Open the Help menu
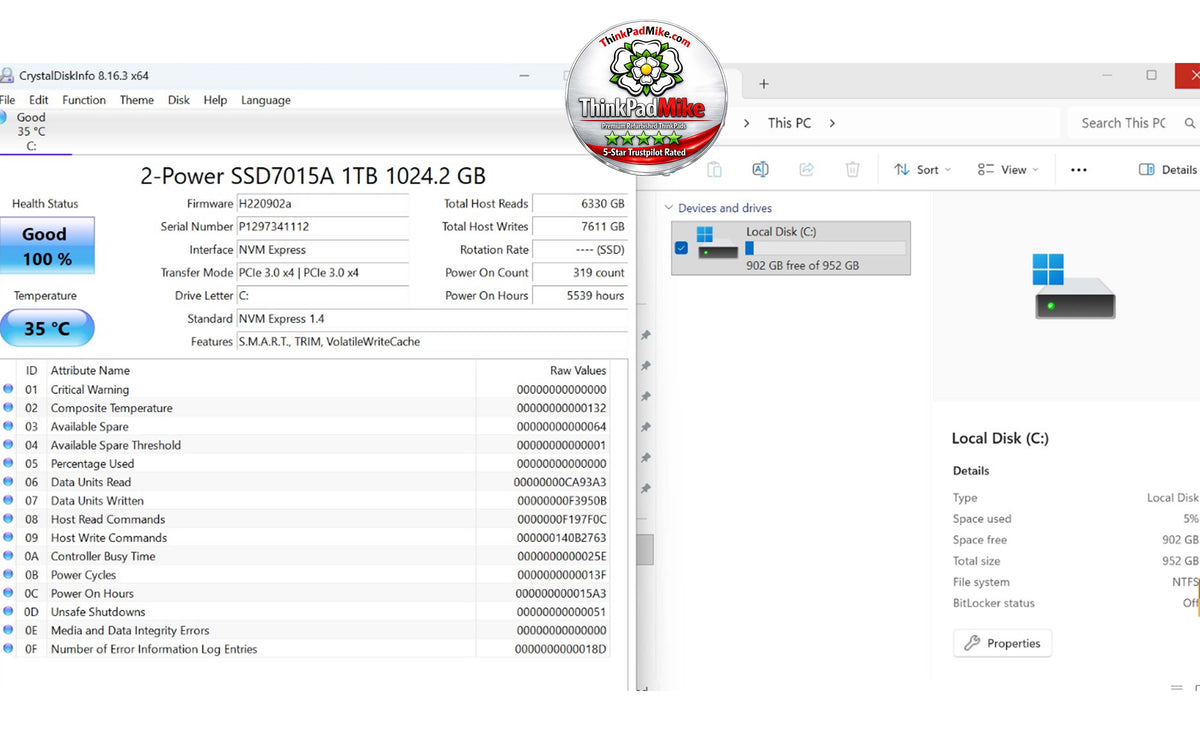Viewport: 1200px width, 754px height. (x=215, y=100)
